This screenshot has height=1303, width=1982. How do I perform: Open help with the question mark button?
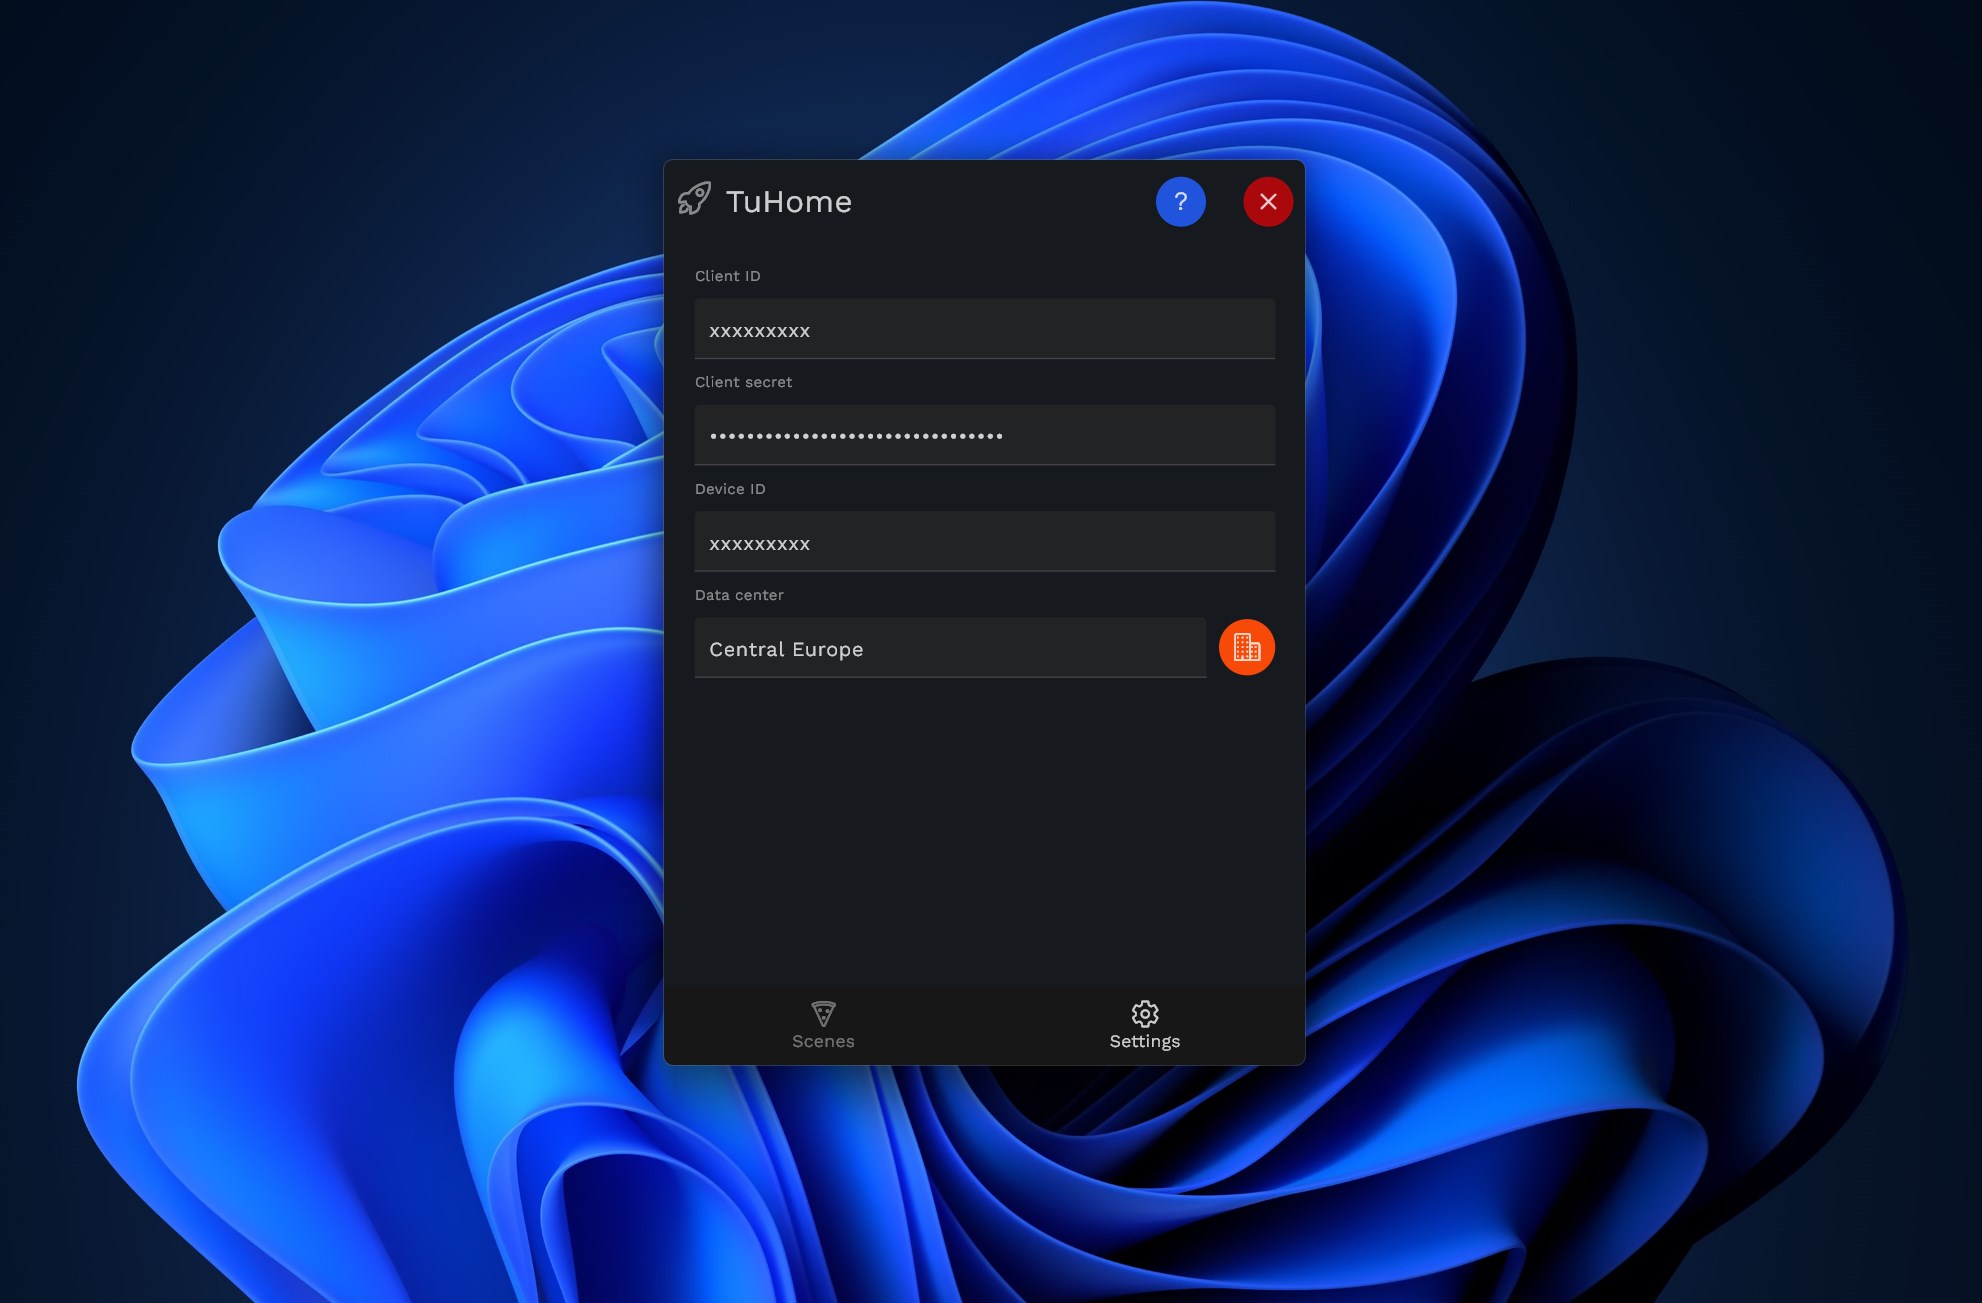coord(1180,202)
